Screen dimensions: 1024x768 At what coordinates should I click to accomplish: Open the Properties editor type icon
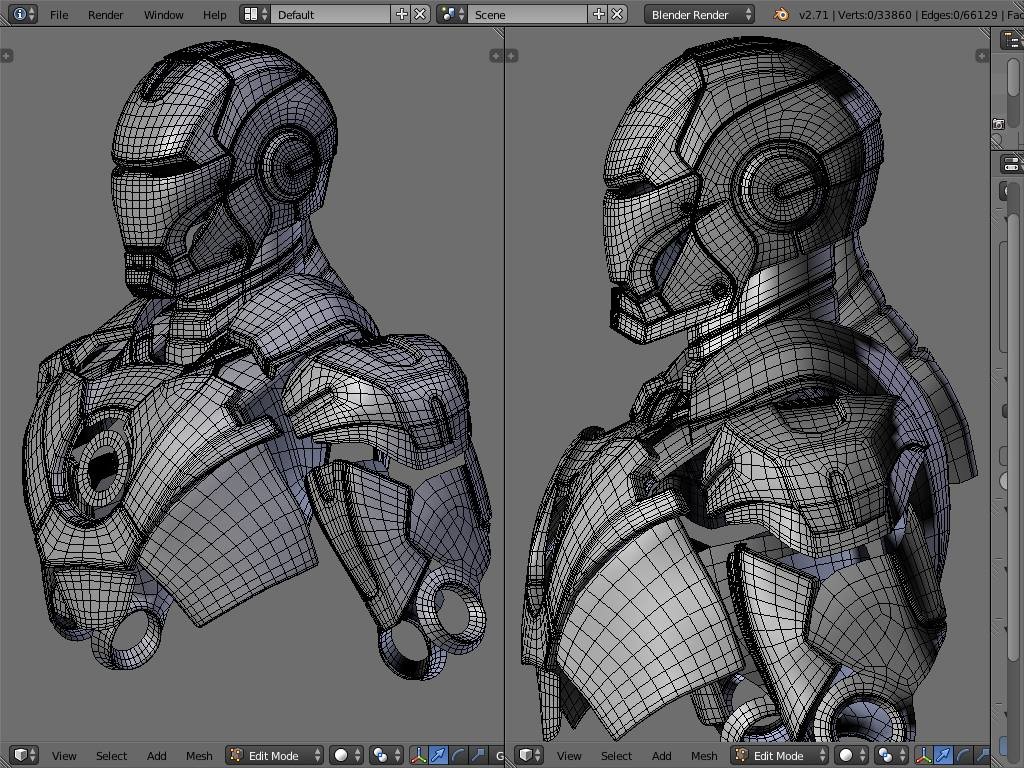1012,163
